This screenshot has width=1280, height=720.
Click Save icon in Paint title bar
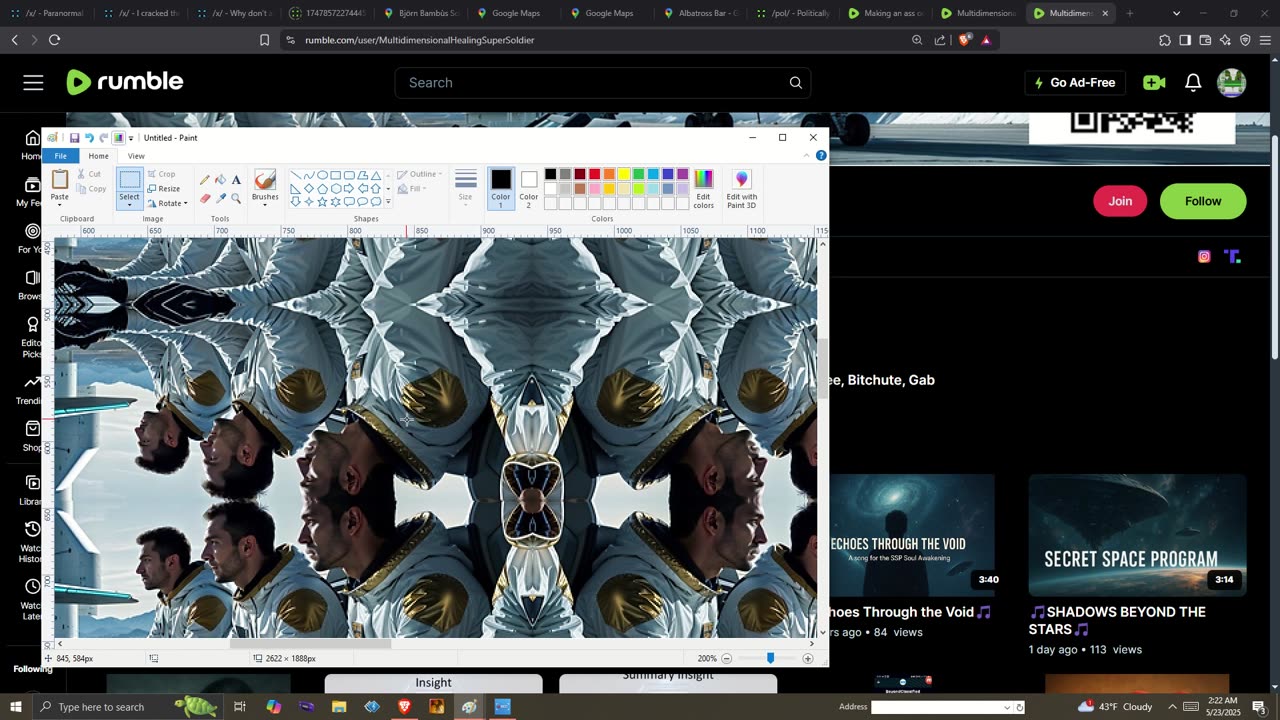pyautogui.click(x=74, y=138)
